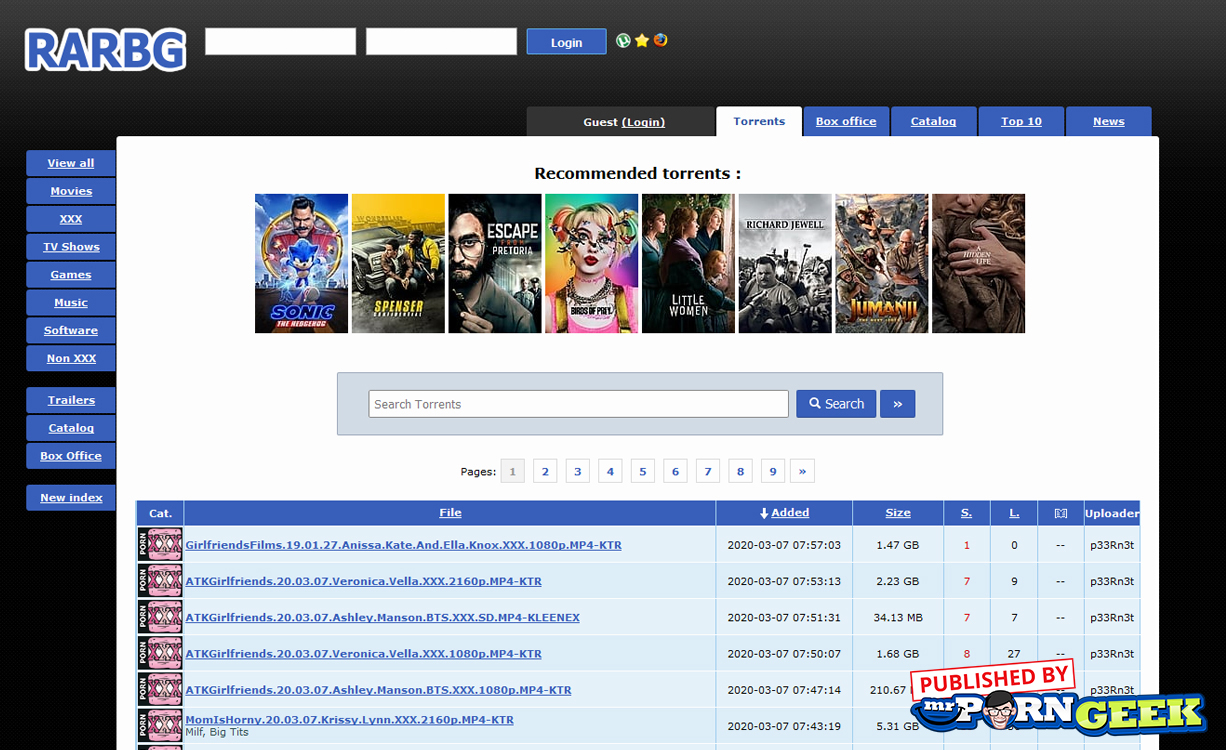Open the Little Women poster

(688, 263)
